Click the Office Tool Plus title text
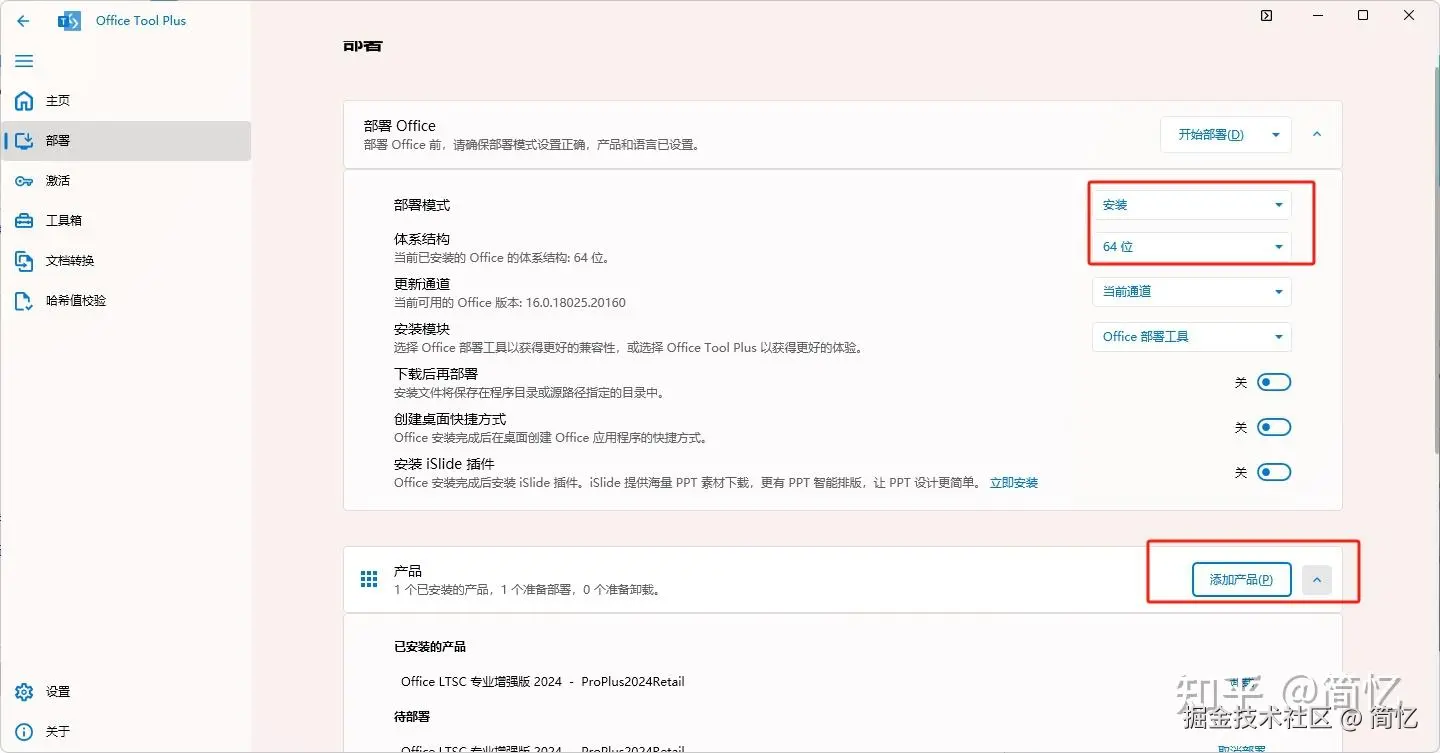The width and height of the screenshot is (1440, 753). (x=141, y=21)
